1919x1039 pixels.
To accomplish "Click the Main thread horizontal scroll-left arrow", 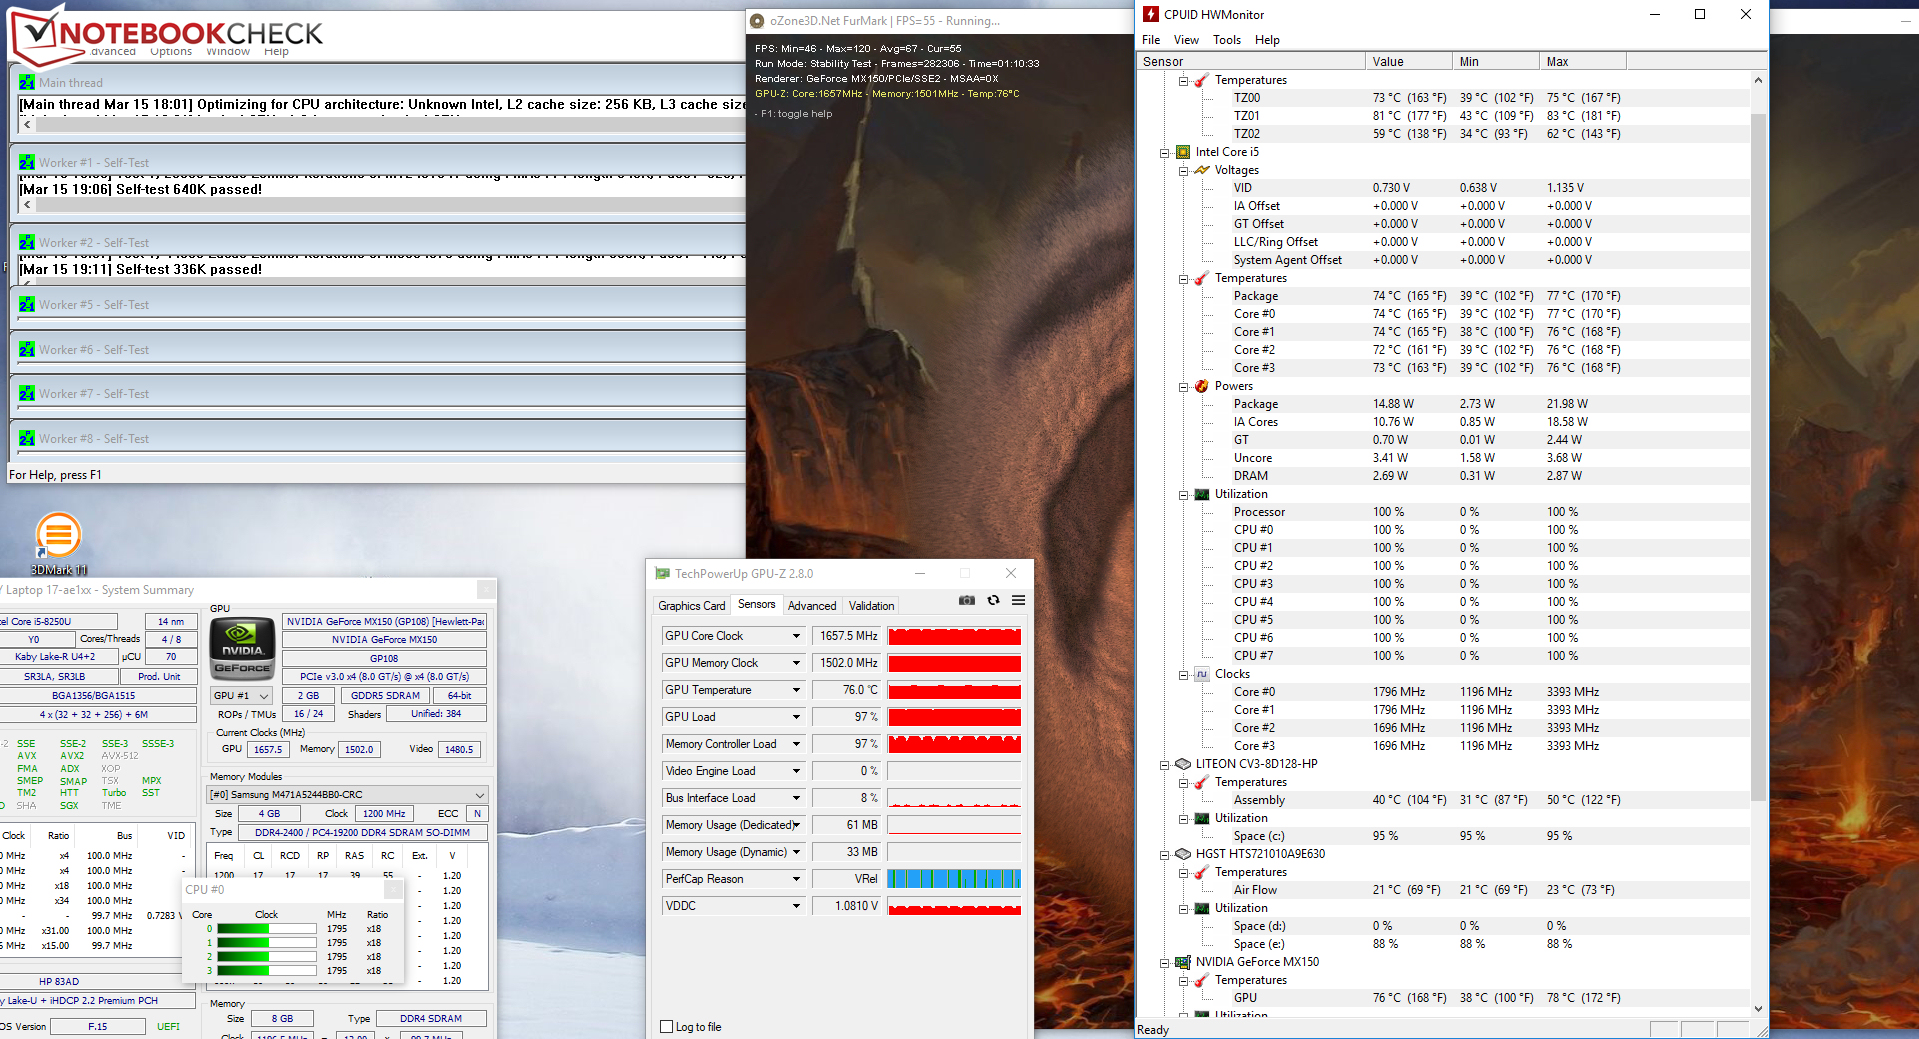I will click(x=27, y=125).
